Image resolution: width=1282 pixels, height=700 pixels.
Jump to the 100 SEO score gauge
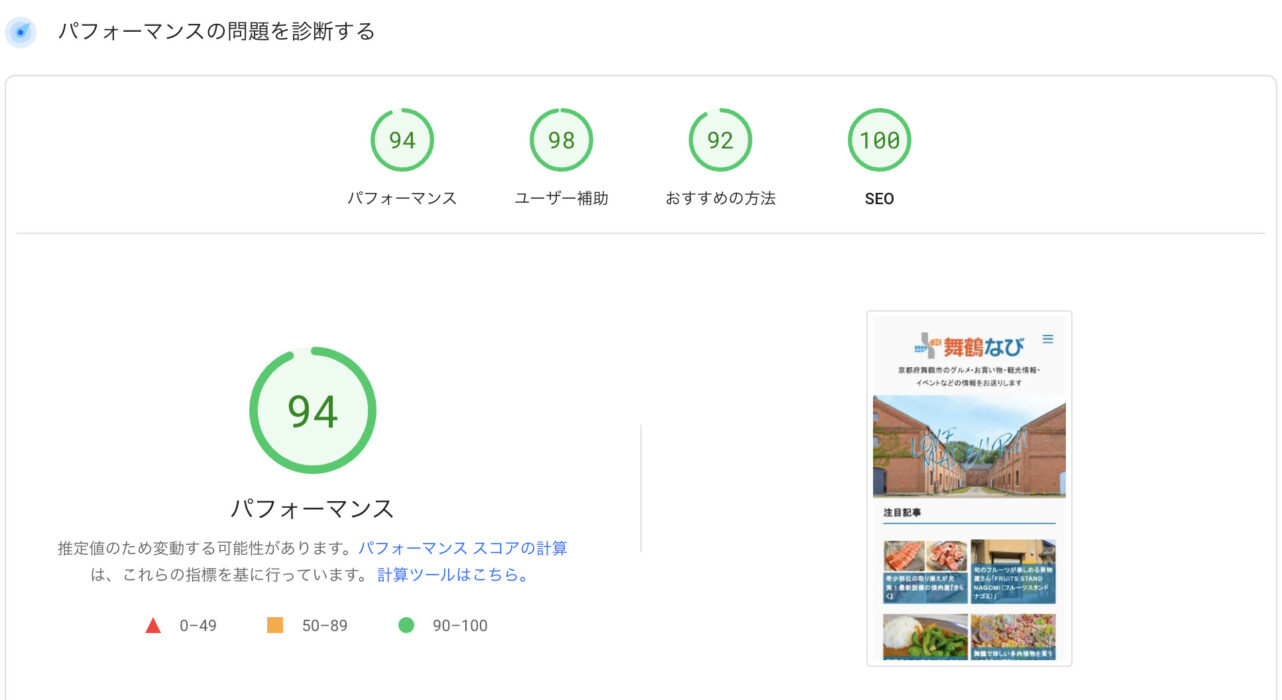pyautogui.click(x=879, y=140)
